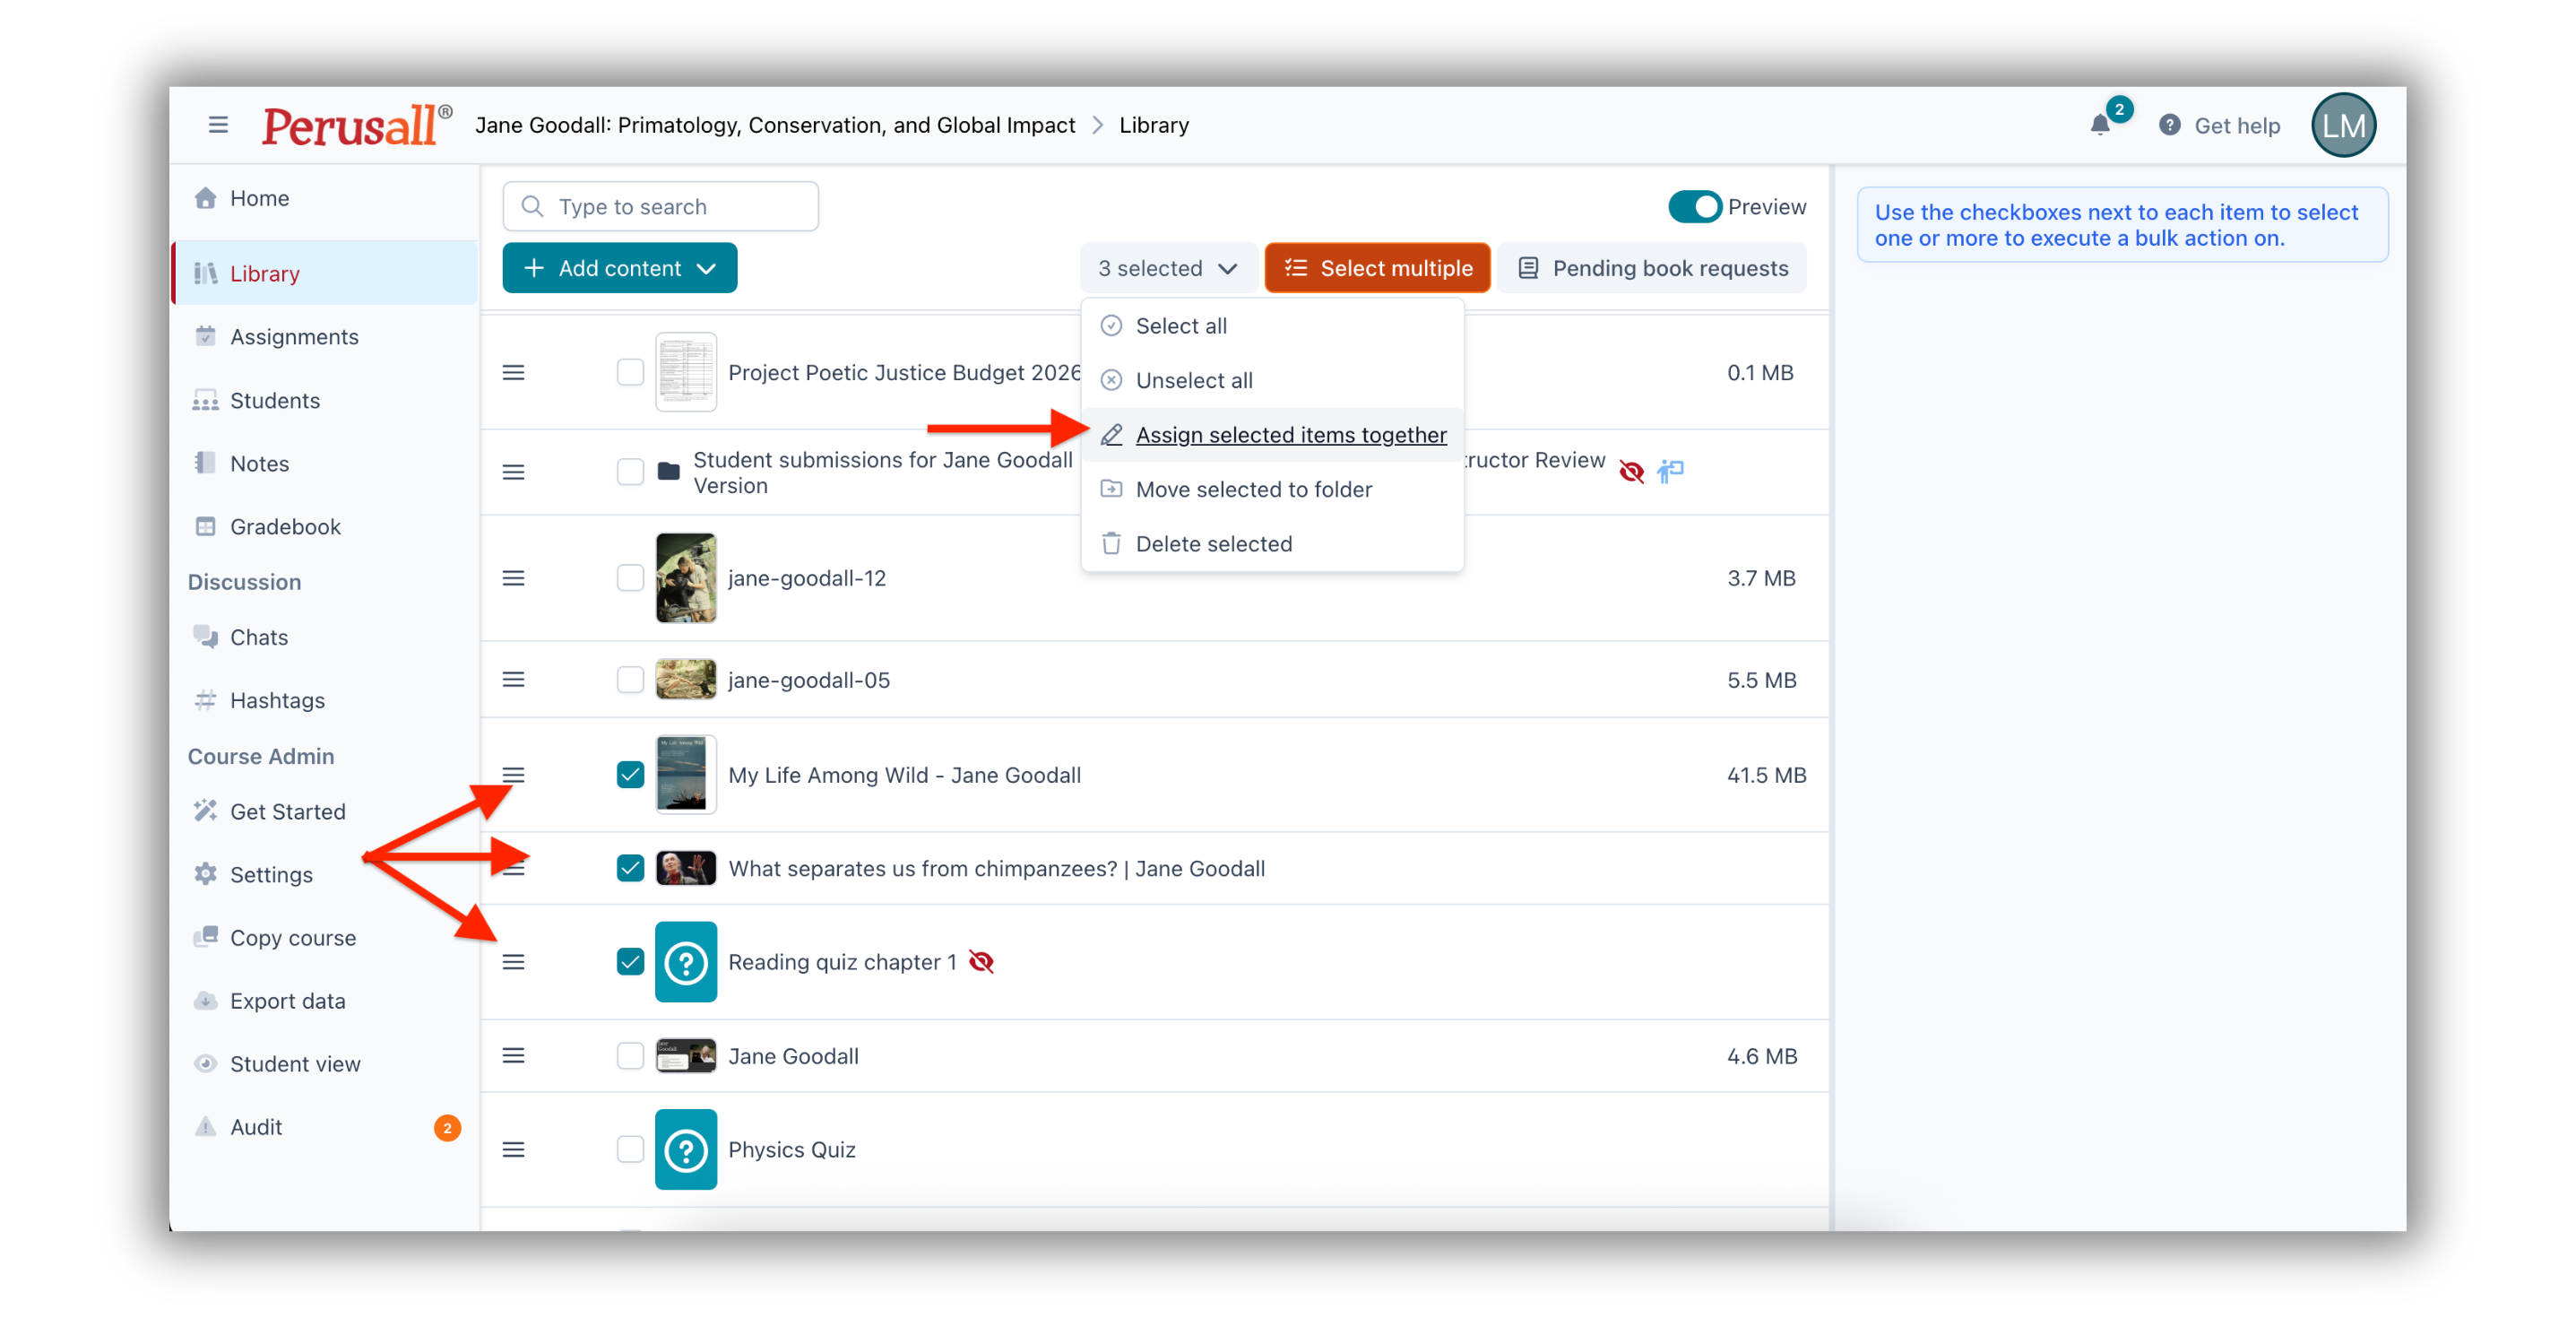
Task: Choose Delete selected from the menu
Action: click(1213, 544)
